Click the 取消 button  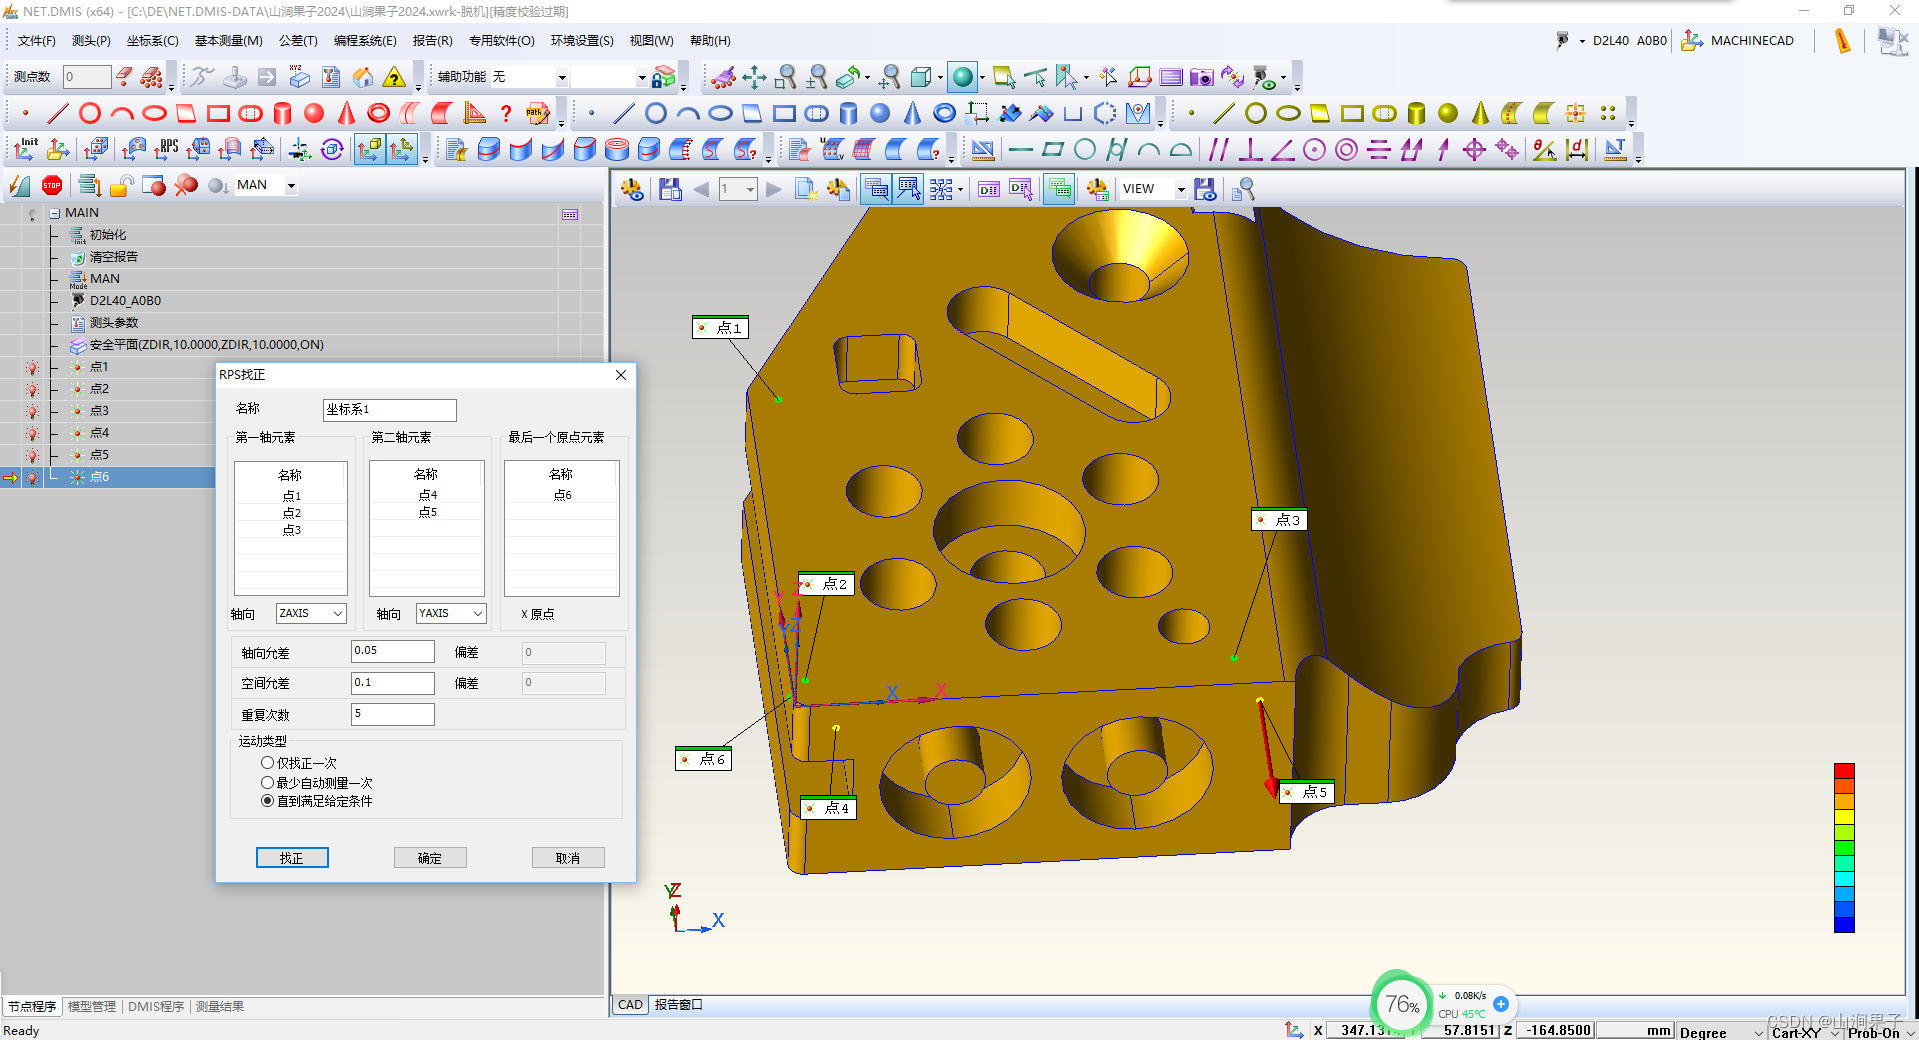568,858
